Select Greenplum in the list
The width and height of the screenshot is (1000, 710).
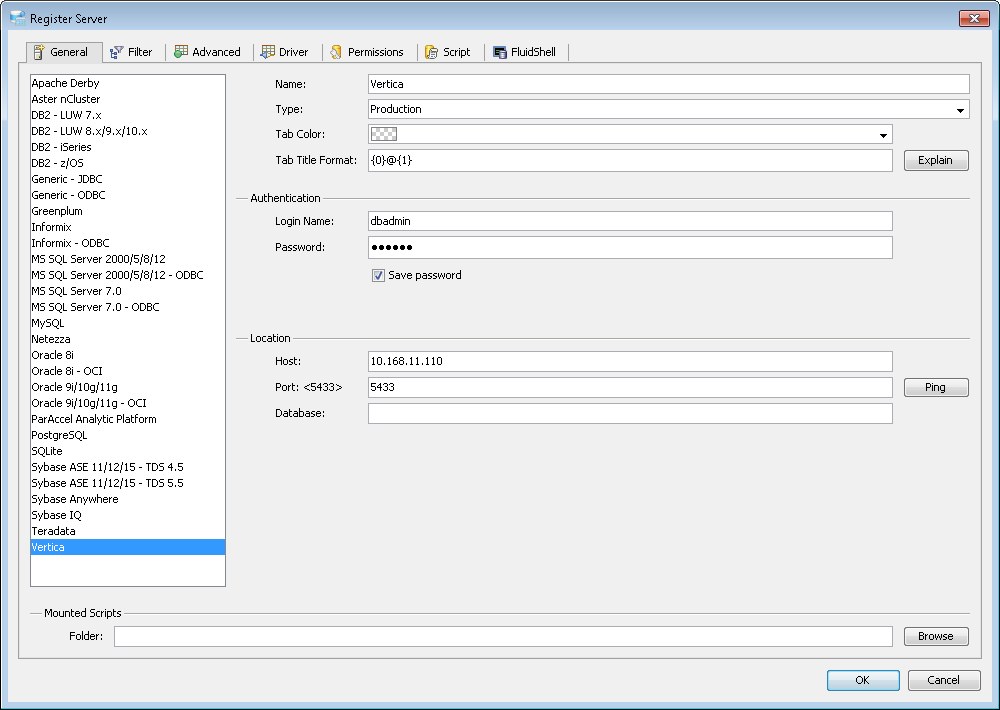(x=128, y=211)
